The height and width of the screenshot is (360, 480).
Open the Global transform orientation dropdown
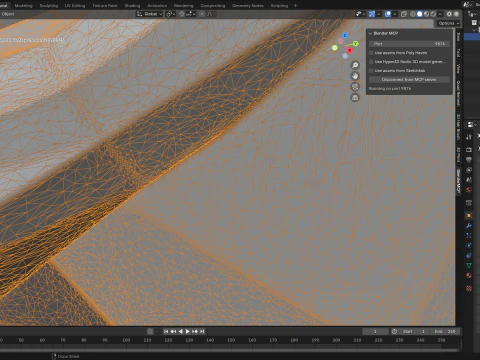click(x=149, y=14)
